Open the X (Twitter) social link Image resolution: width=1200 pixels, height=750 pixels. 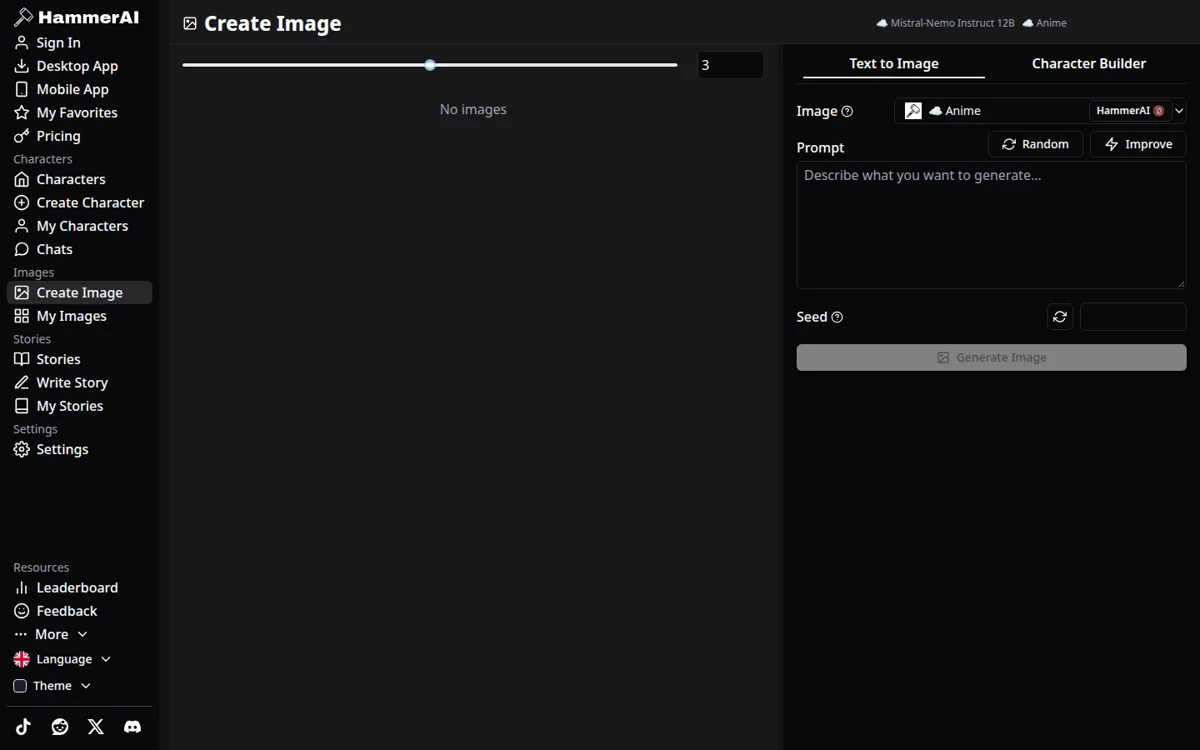(x=96, y=727)
